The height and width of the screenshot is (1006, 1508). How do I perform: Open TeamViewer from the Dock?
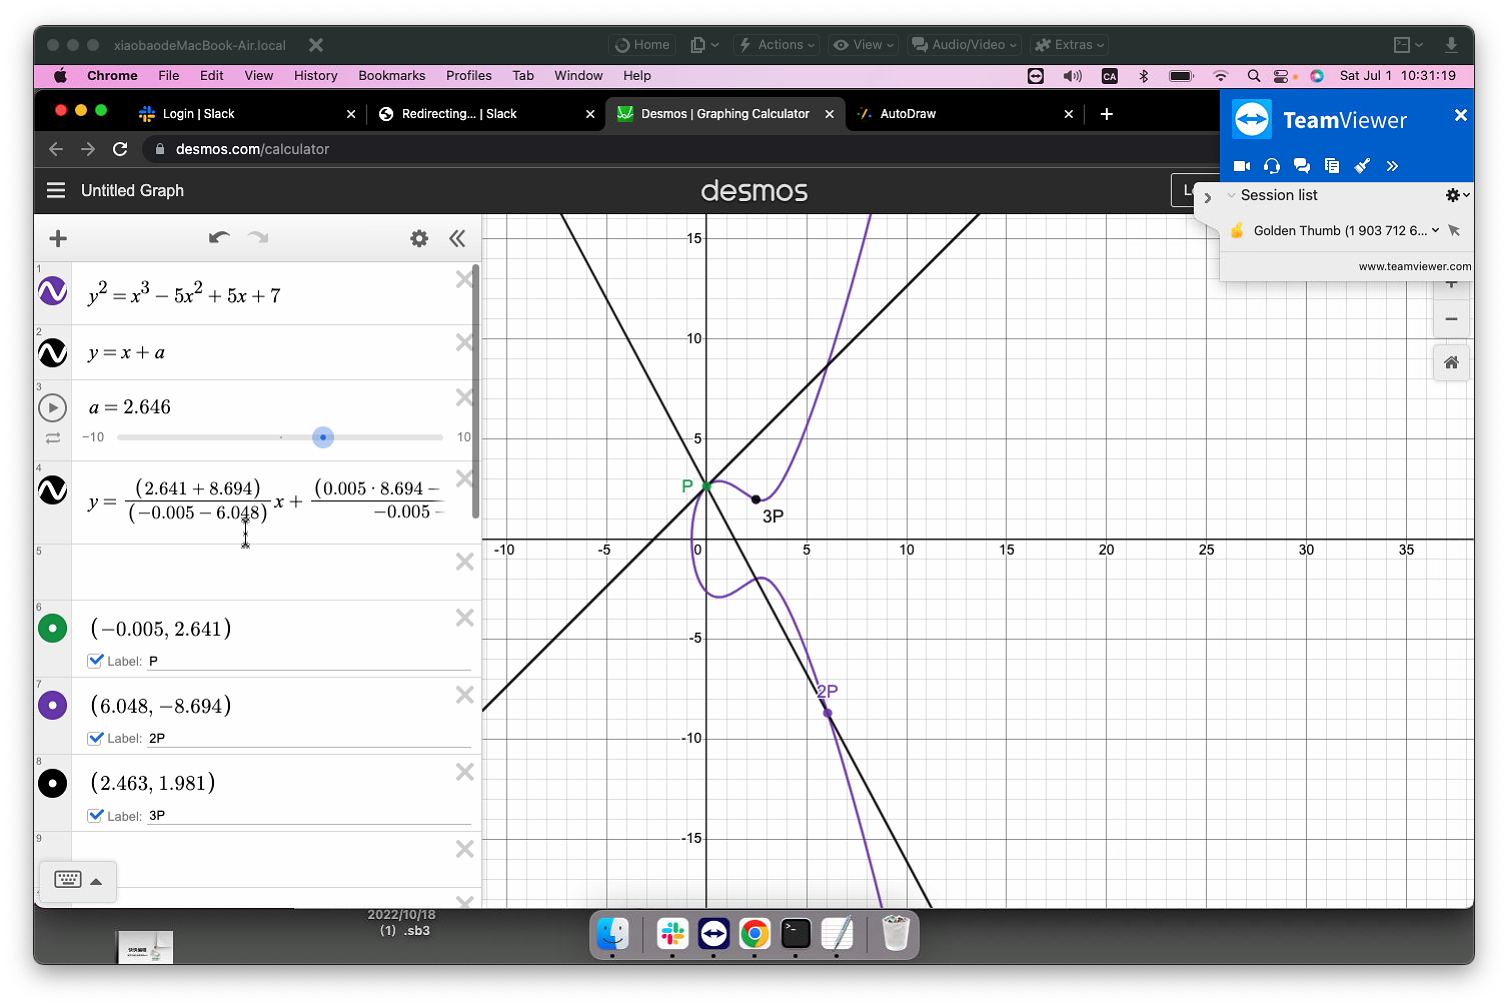pos(714,934)
